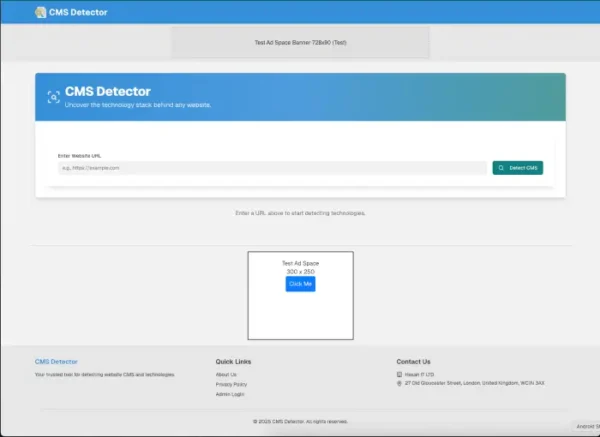Click the Hasan IT LTD company name

pyautogui.click(x=419, y=375)
